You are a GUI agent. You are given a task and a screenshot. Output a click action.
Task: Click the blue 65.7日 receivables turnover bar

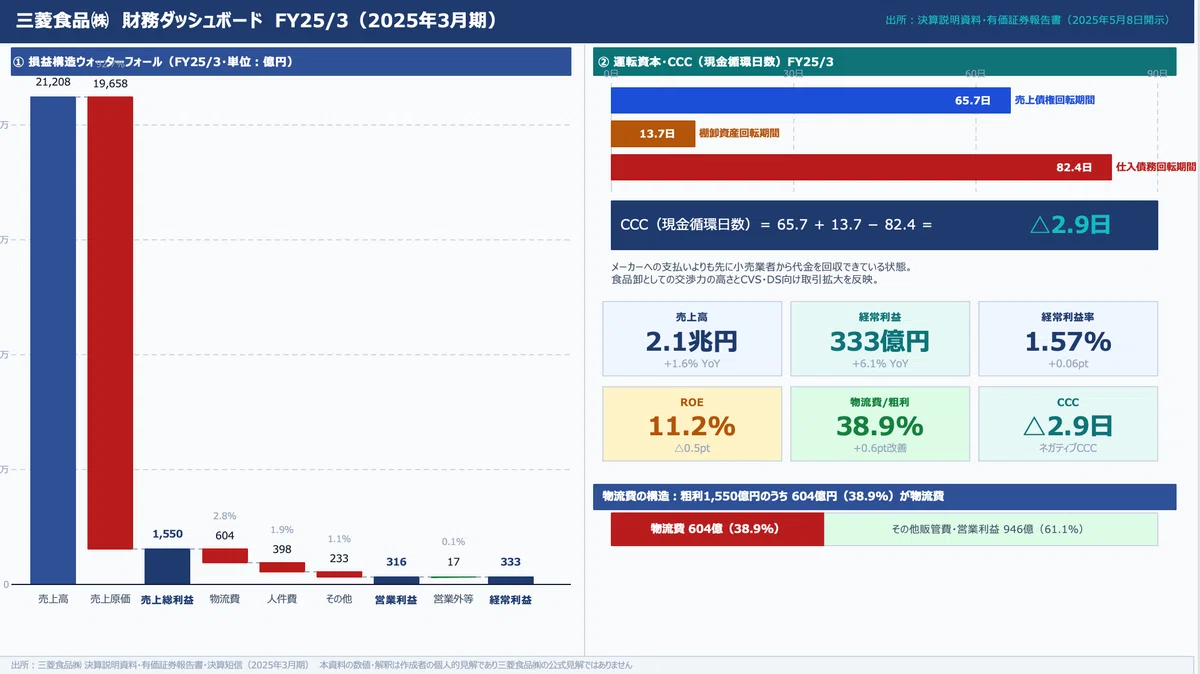point(810,100)
